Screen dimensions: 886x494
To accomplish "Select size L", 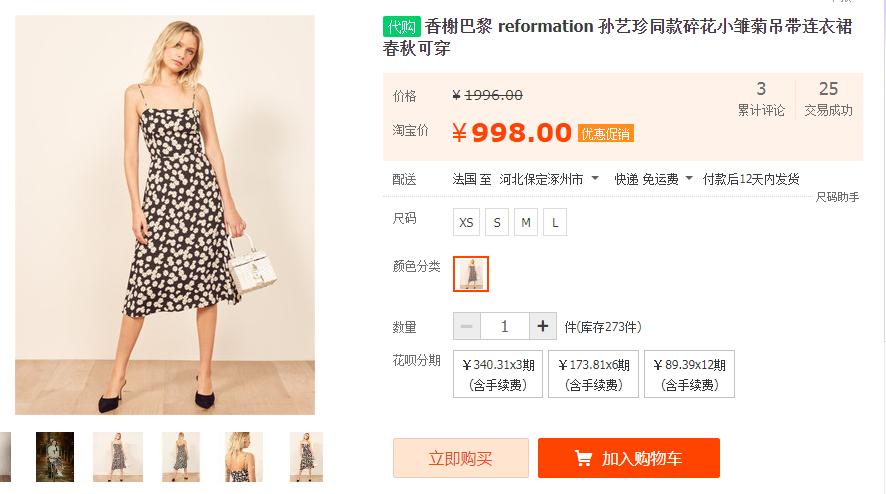I will pyautogui.click(x=555, y=222).
